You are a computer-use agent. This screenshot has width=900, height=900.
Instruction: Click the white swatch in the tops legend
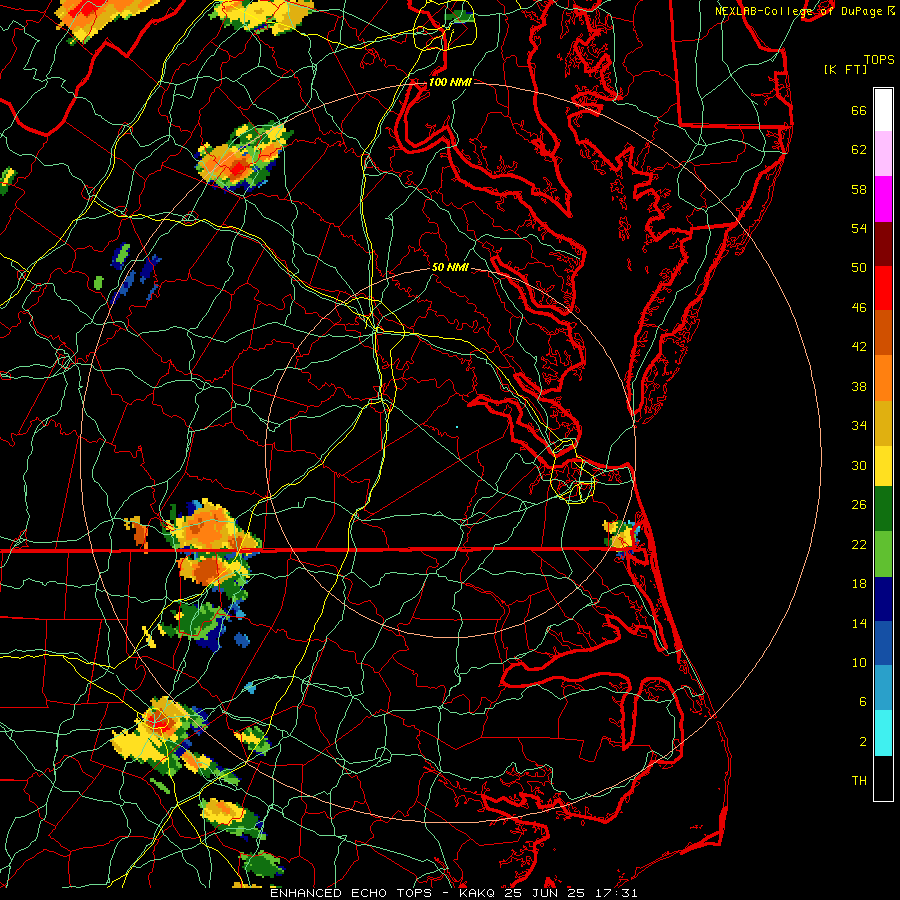point(883,110)
